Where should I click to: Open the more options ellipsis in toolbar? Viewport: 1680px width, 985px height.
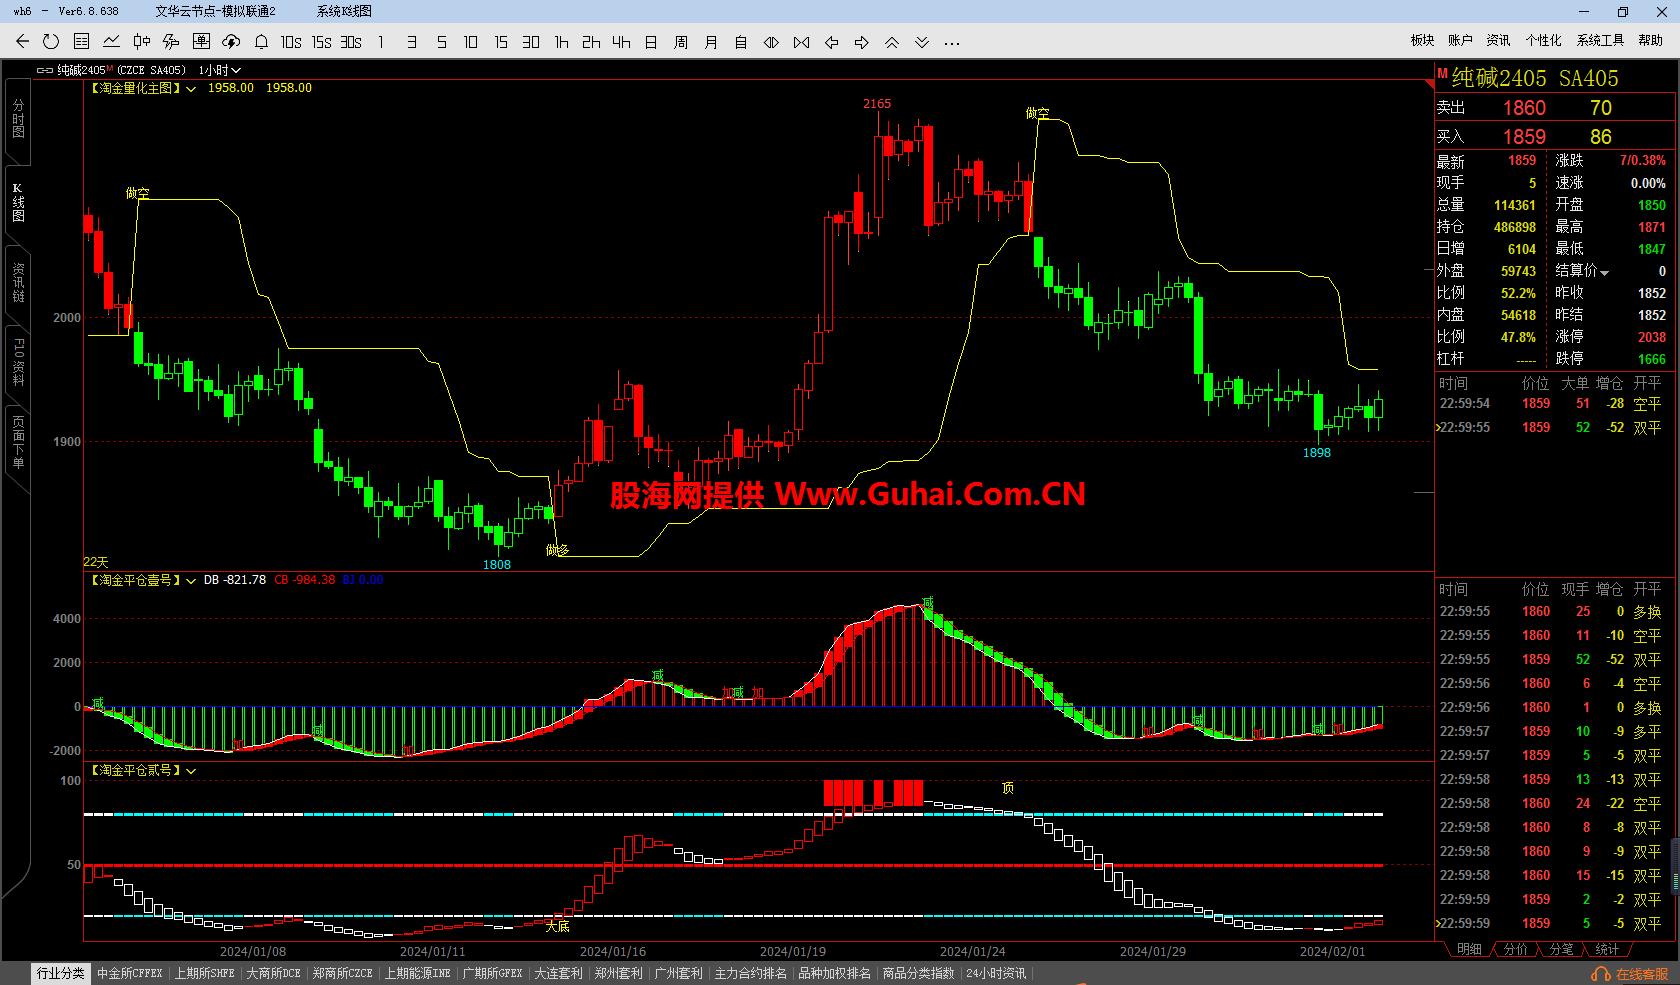click(952, 42)
